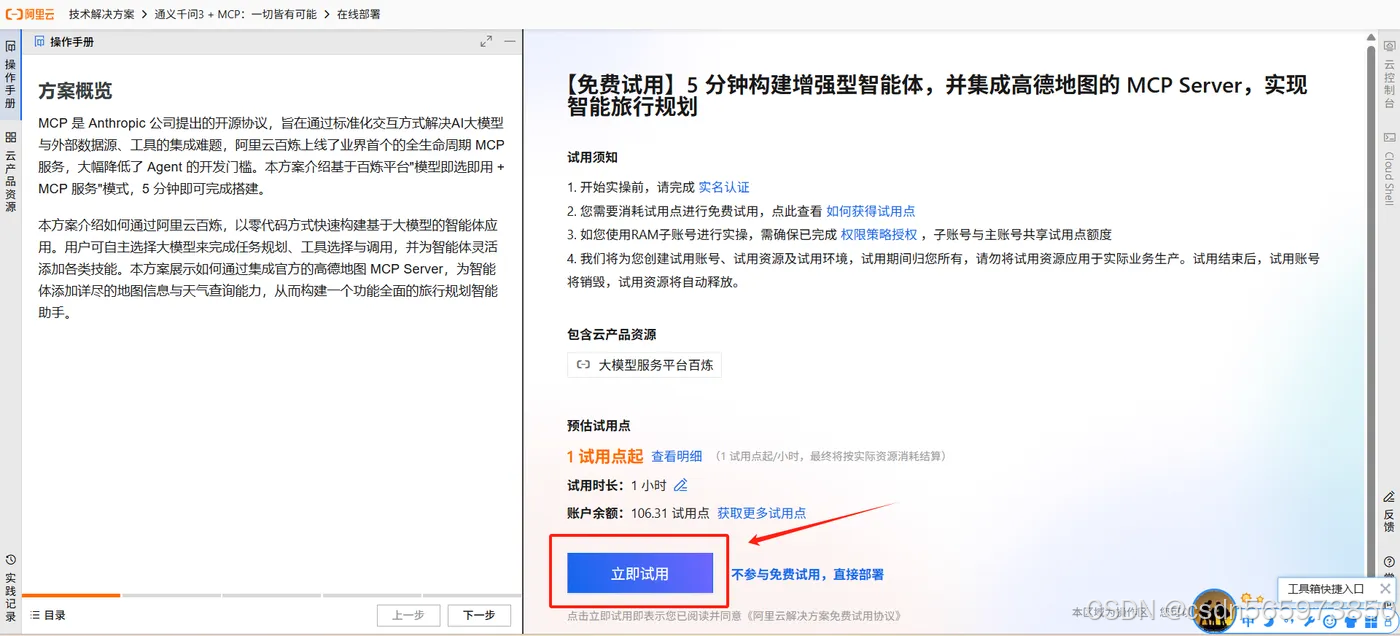This screenshot has width=1400, height=636.
Task: Toggle the 中 Chinese input mode
Action: [1248, 622]
